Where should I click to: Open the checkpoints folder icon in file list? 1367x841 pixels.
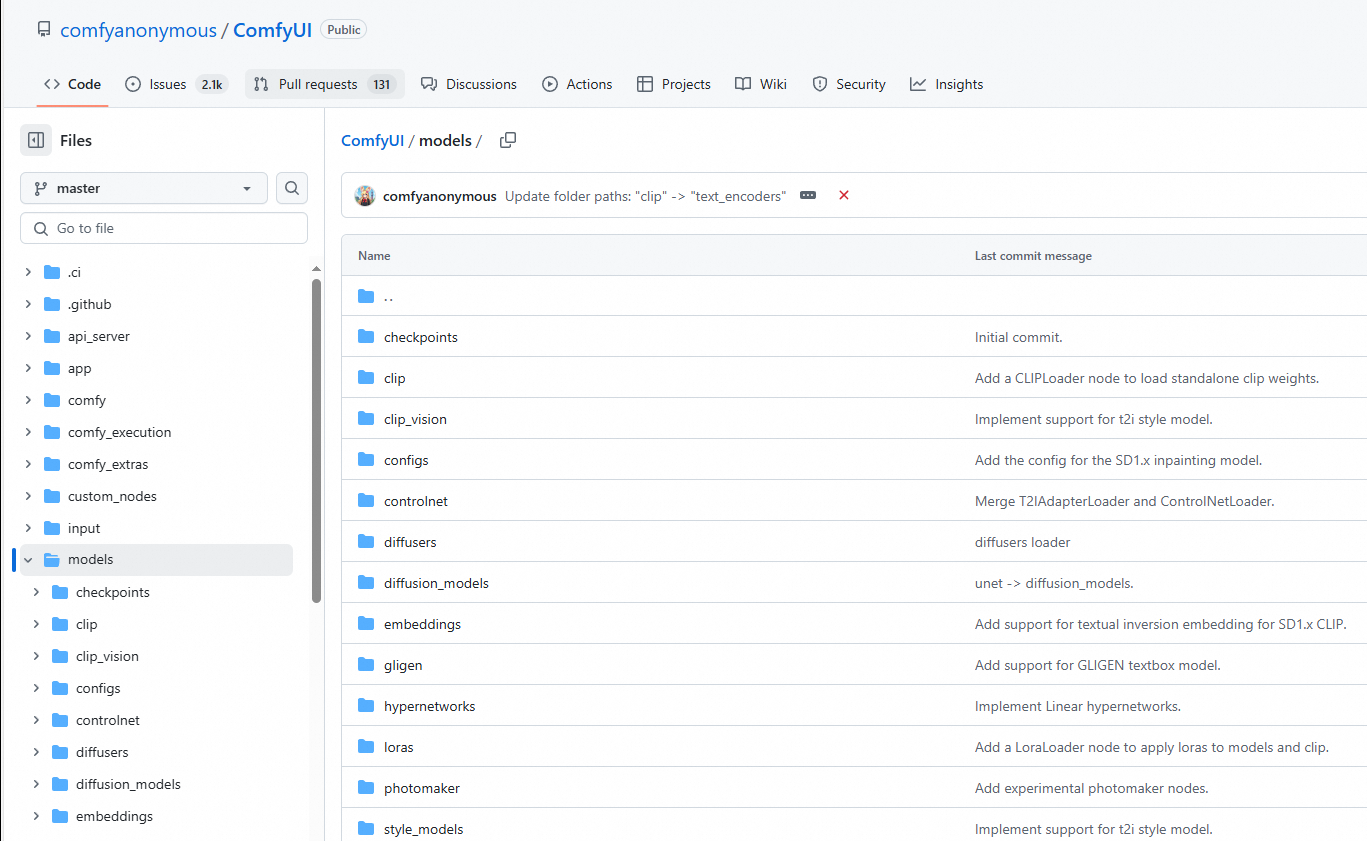coord(366,337)
